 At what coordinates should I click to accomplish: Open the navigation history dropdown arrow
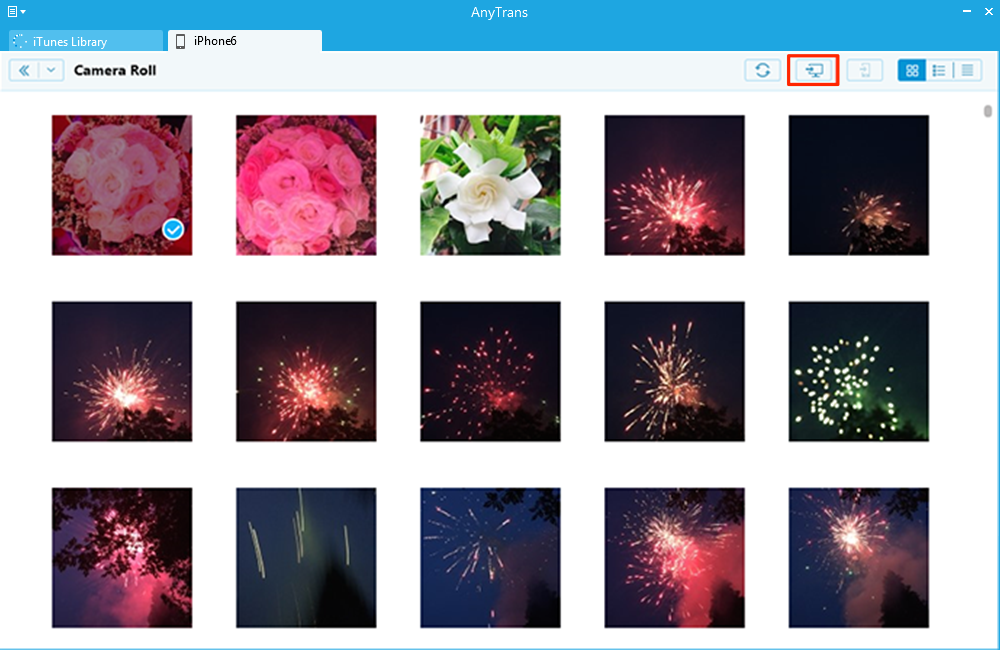coord(51,70)
